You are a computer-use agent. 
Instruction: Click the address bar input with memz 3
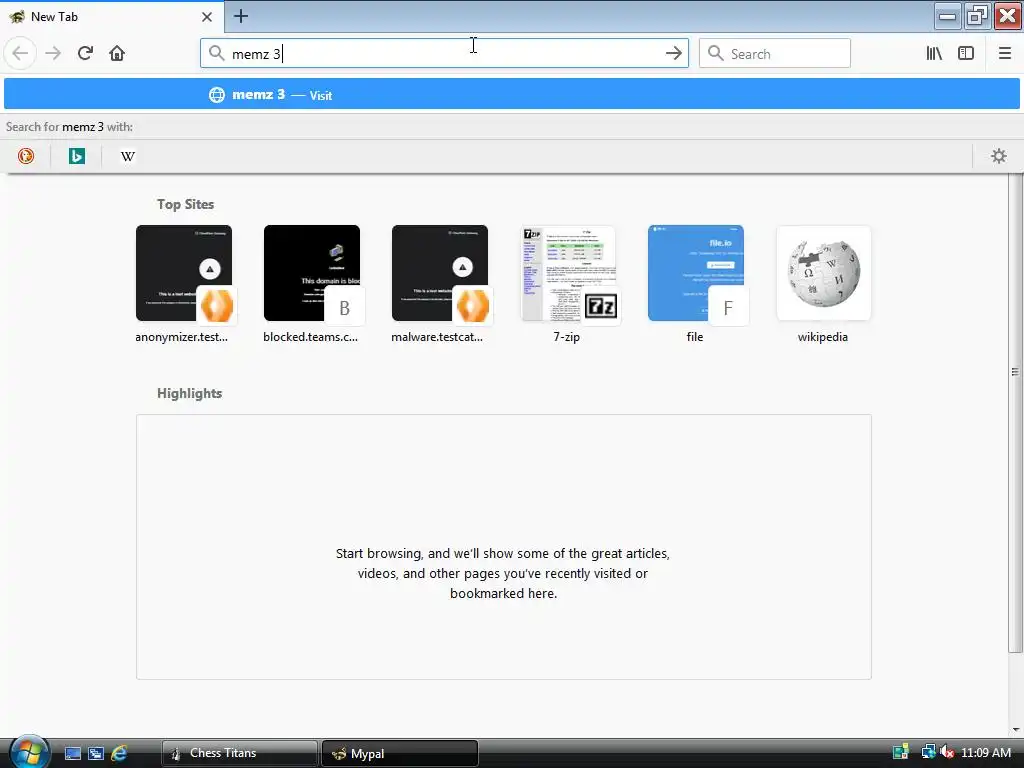click(444, 54)
